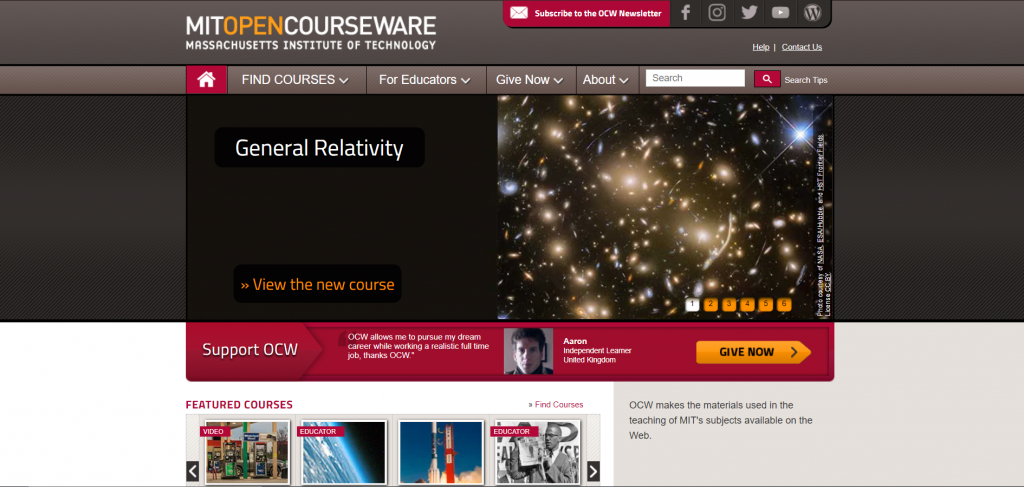The height and width of the screenshot is (487, 1024).
Task: Click the General Relativity title
Action: (x=319, y=148)
